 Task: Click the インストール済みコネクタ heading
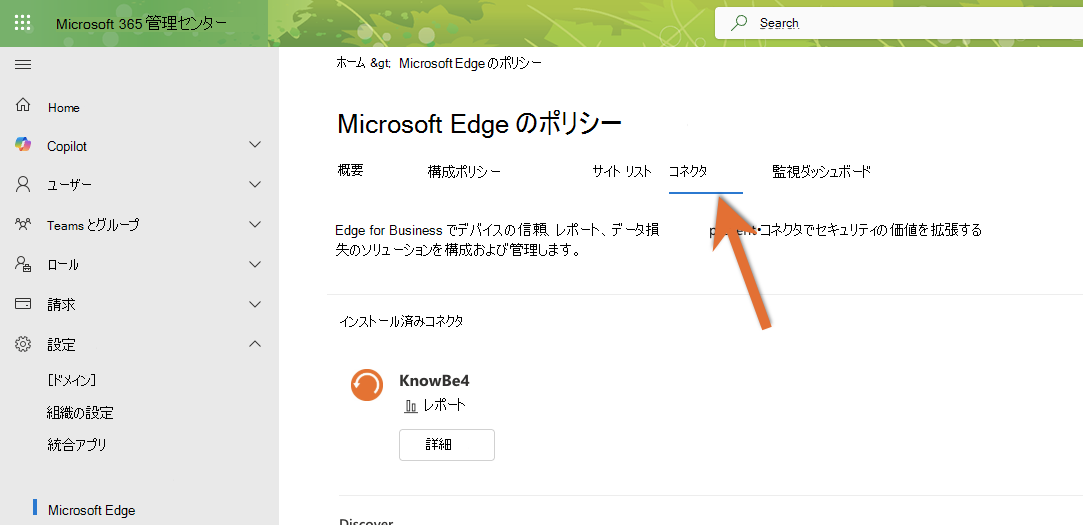(401, 321)
